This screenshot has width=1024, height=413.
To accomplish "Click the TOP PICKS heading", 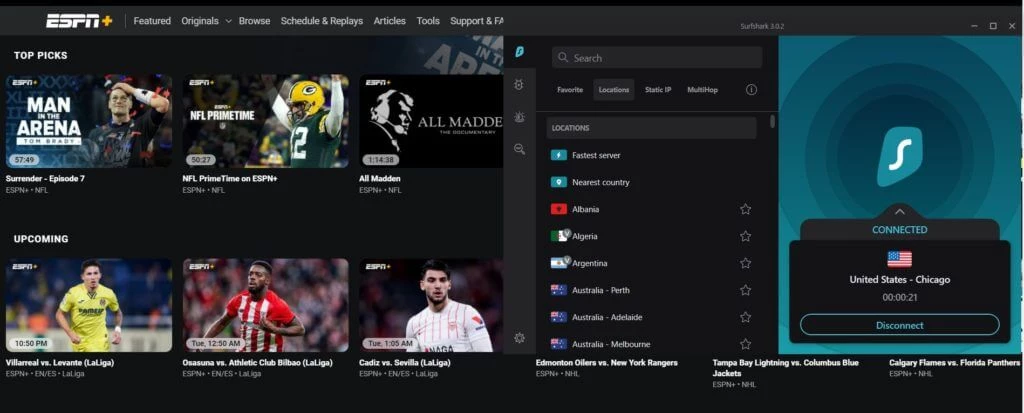I will tap(40, 56).
